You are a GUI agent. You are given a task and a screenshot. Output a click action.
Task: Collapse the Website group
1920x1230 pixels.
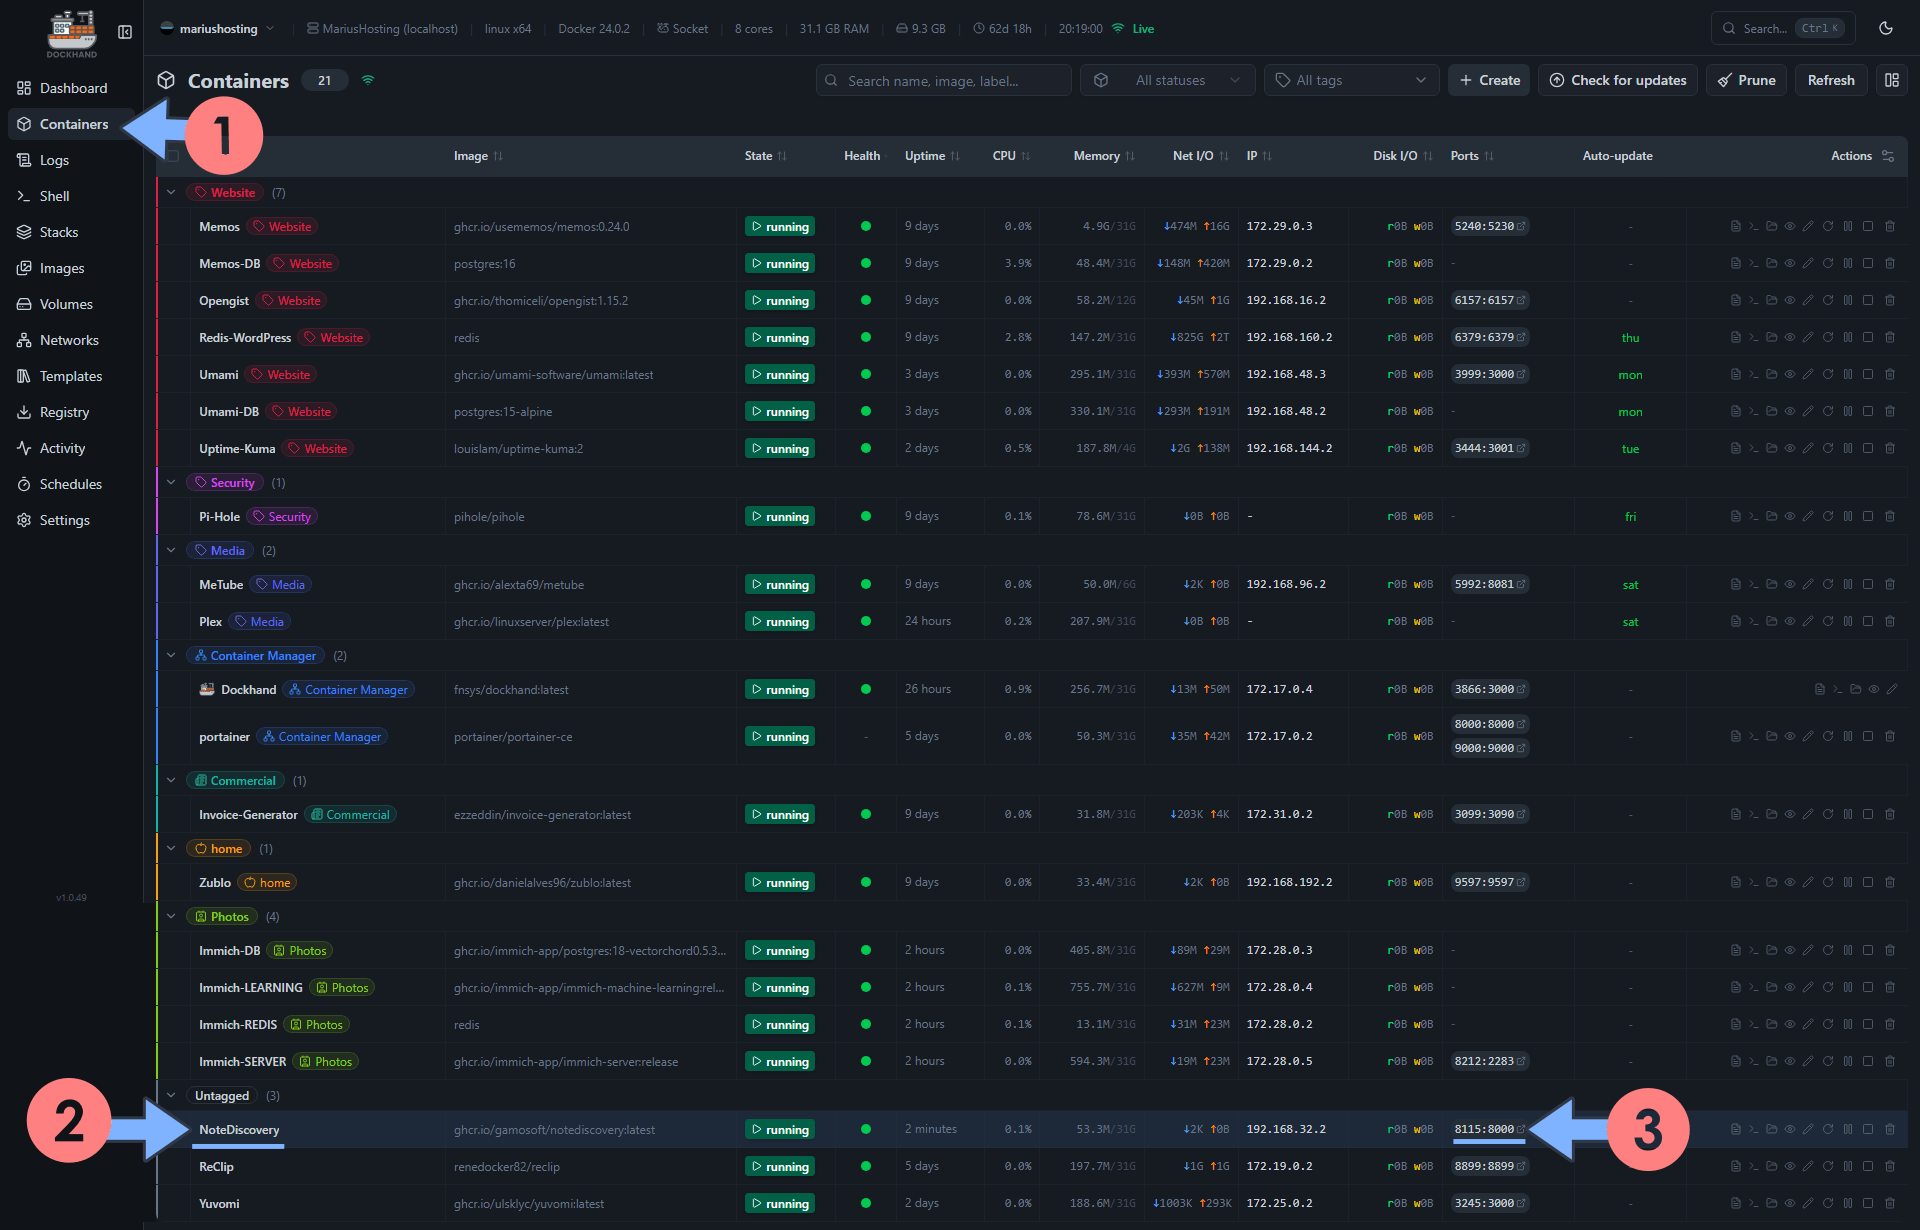coord(171,192)
